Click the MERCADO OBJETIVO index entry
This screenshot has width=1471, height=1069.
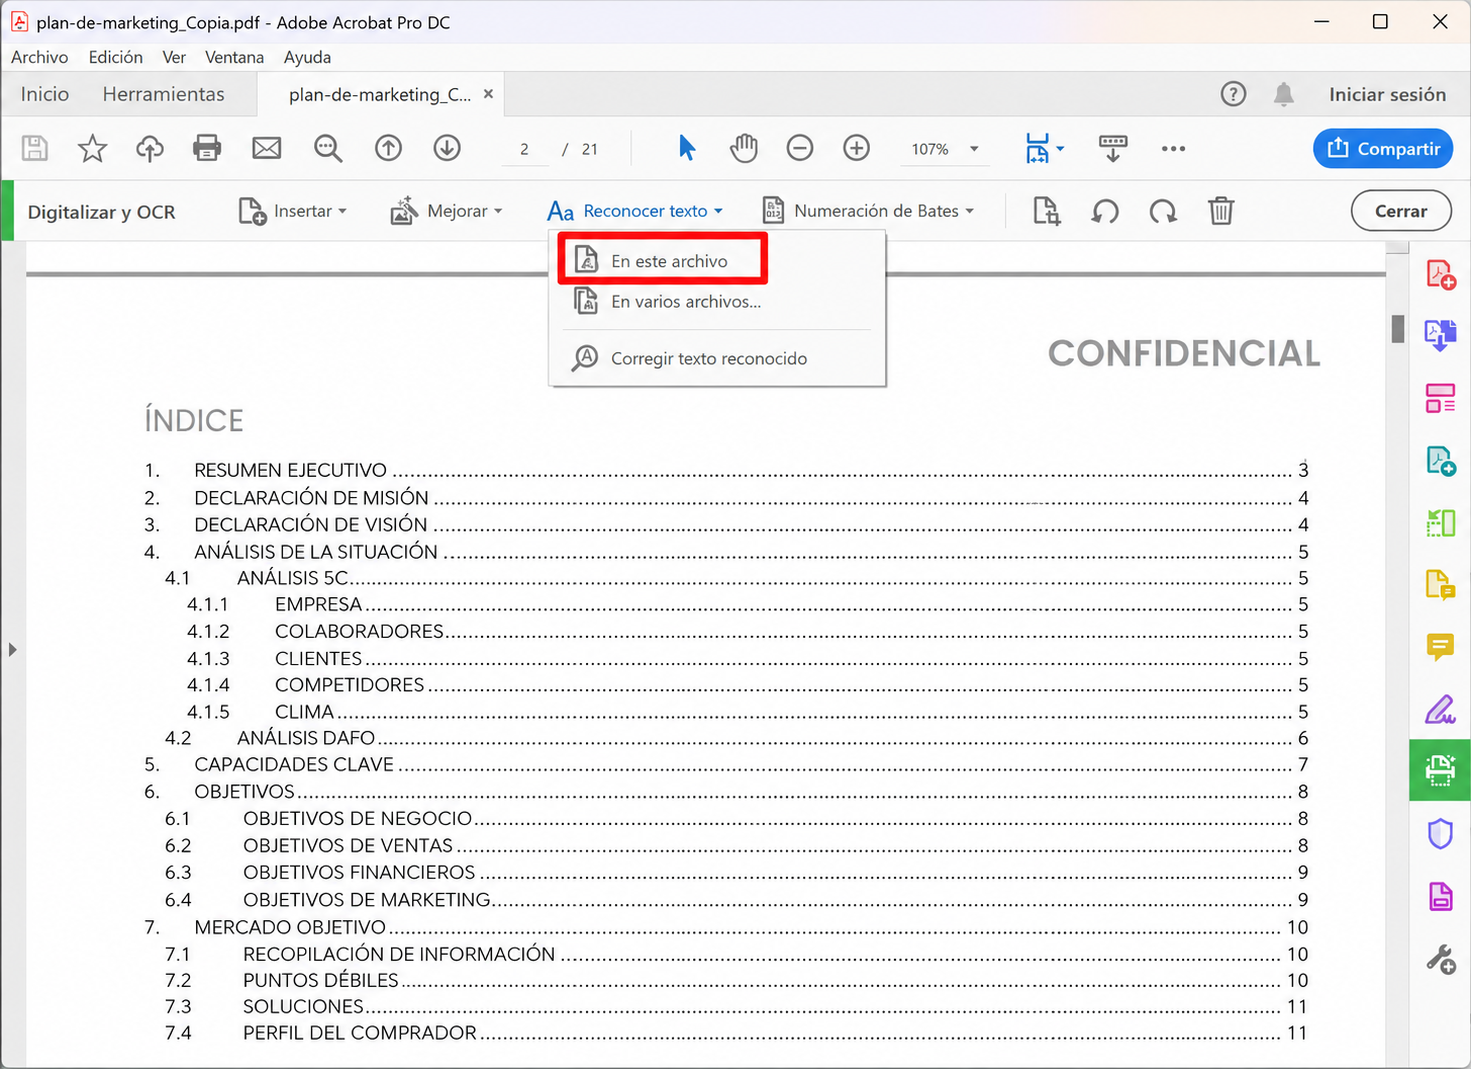727,927
